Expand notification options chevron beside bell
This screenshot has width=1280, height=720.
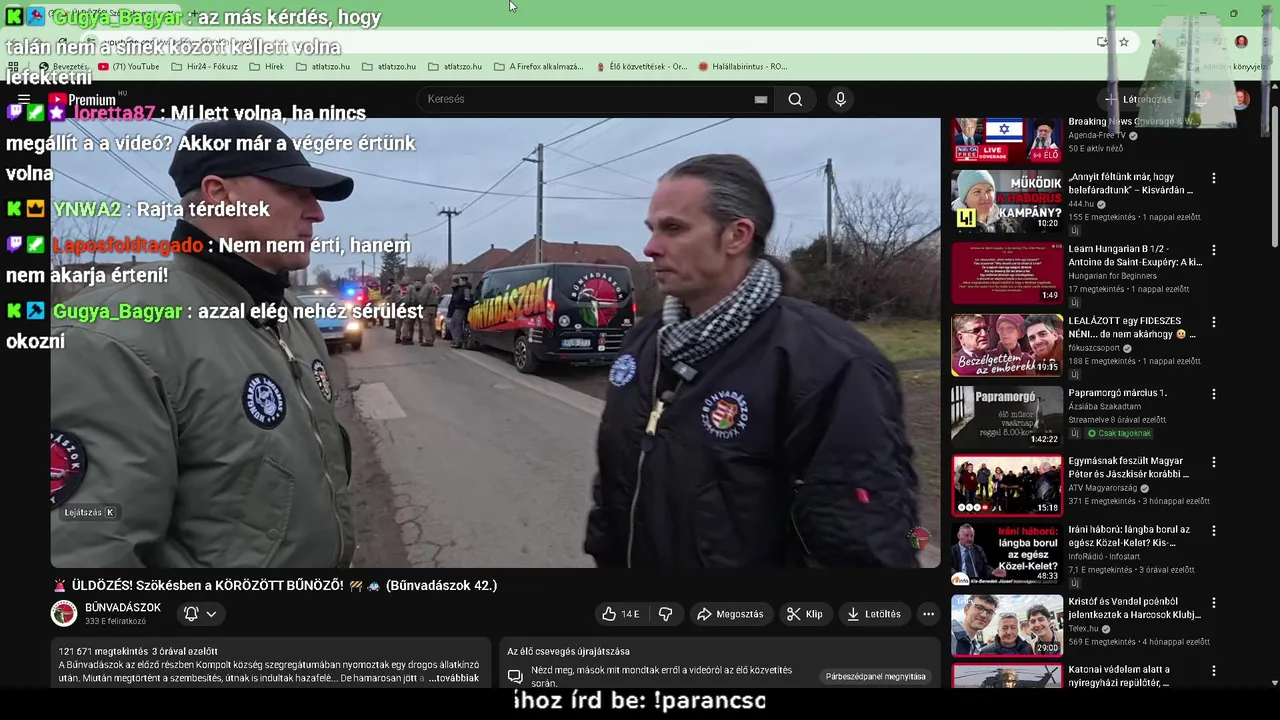[x=211, y=614]
